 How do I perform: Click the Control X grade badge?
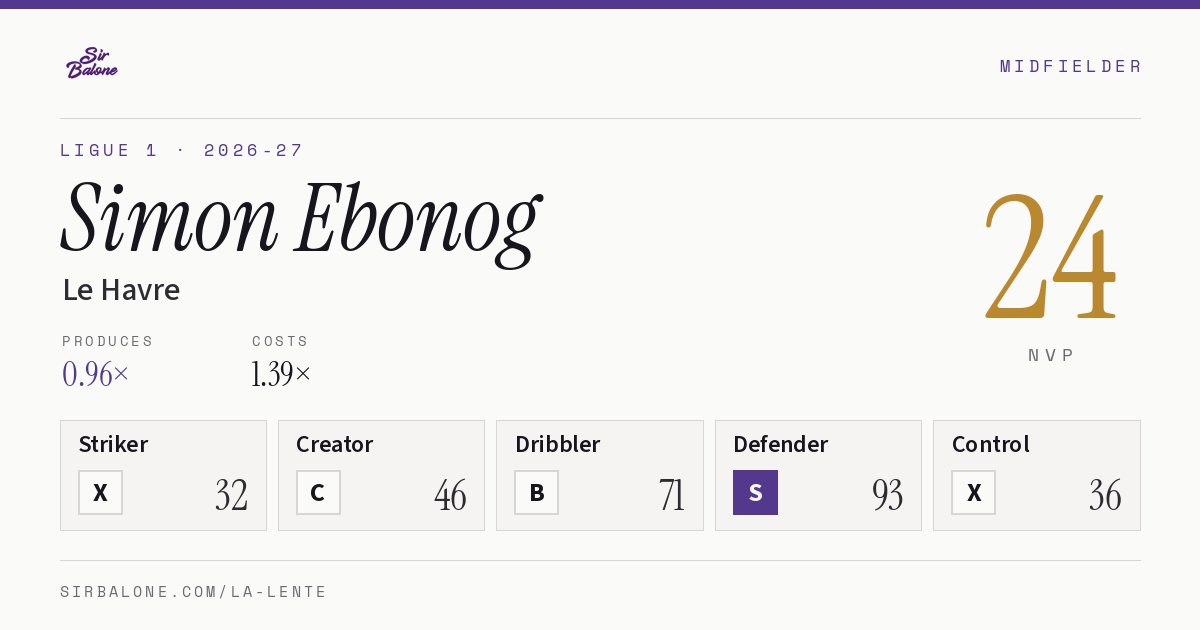(x=973, y=492)
